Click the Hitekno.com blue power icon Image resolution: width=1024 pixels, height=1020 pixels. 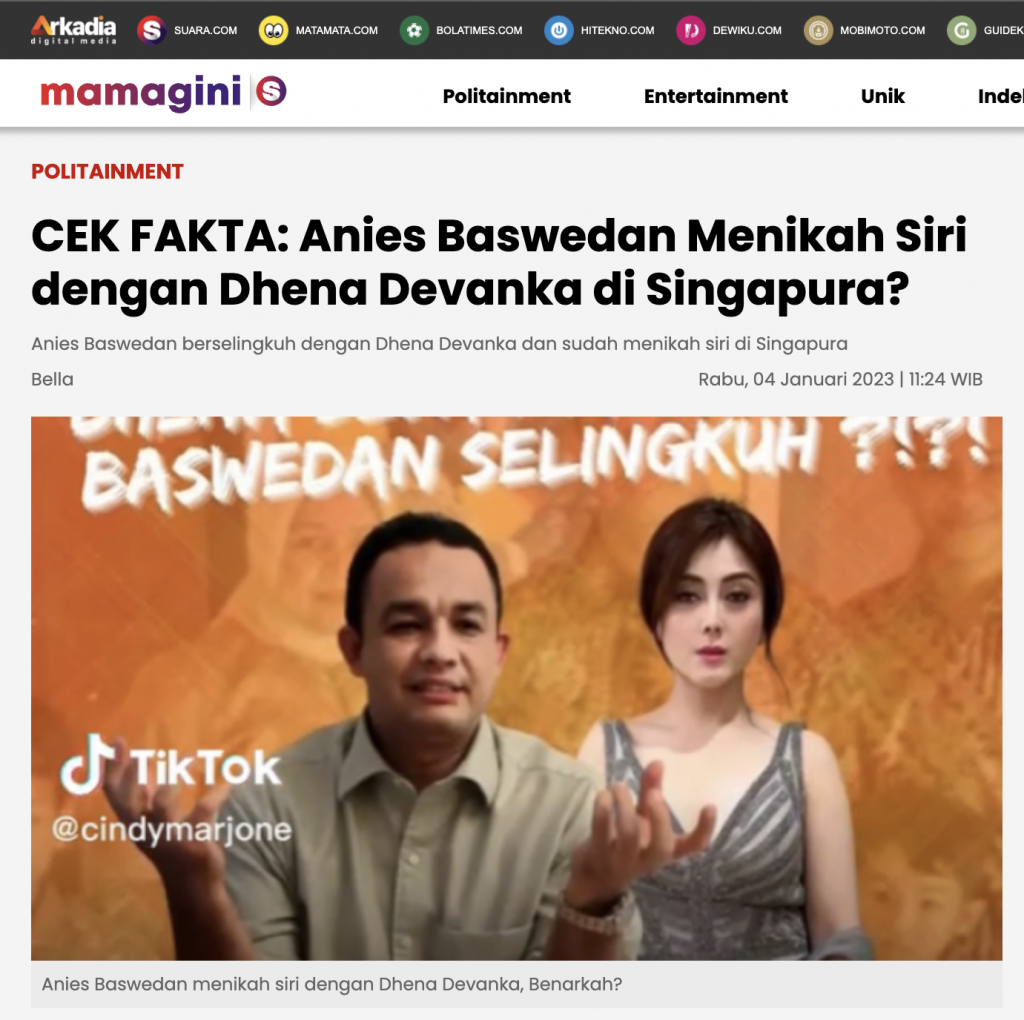[x=559, y=30]
